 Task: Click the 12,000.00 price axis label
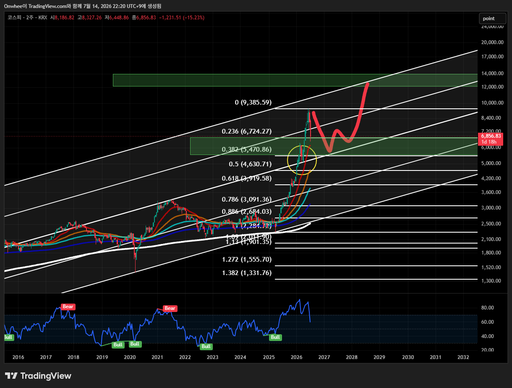pyautogui.click(x=492, y=87)
